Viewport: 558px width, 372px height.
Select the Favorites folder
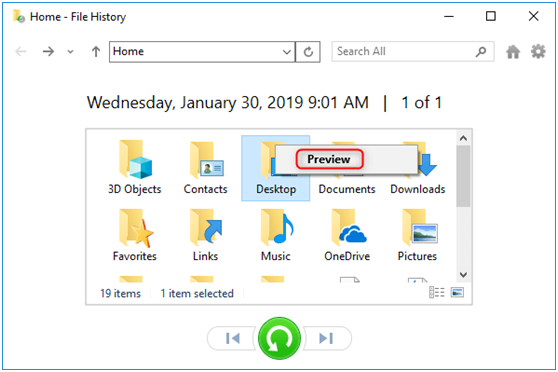click(135, 235)
